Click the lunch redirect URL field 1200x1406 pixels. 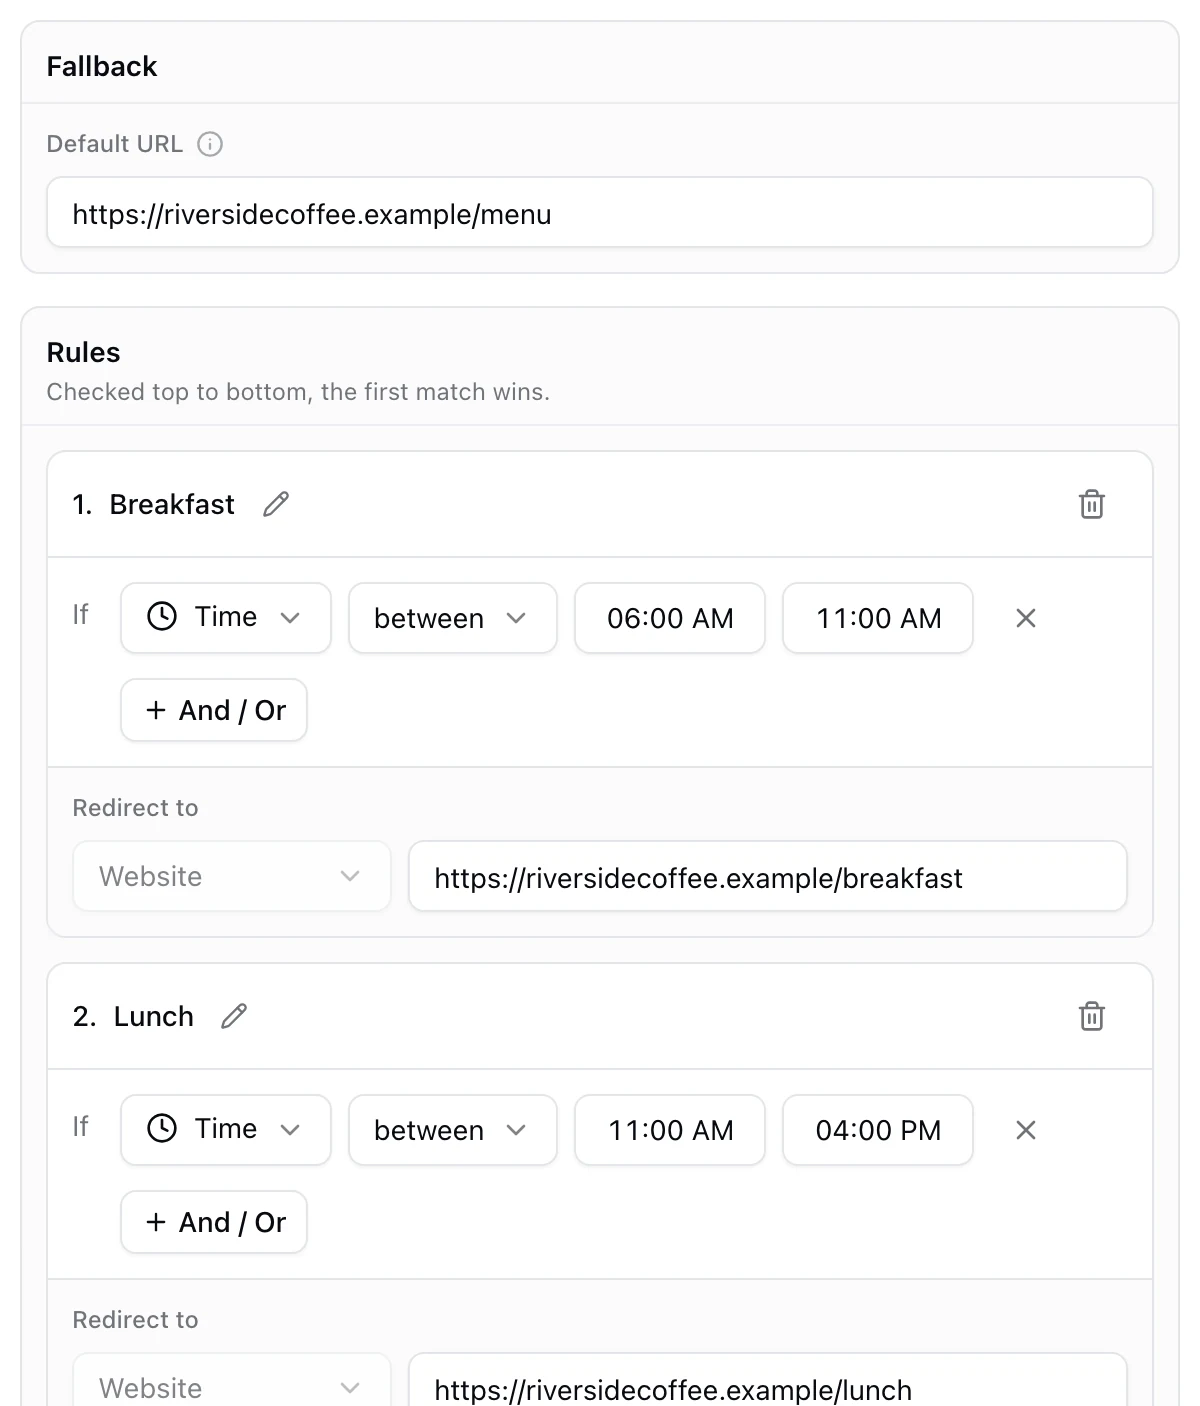(768, 1380)
